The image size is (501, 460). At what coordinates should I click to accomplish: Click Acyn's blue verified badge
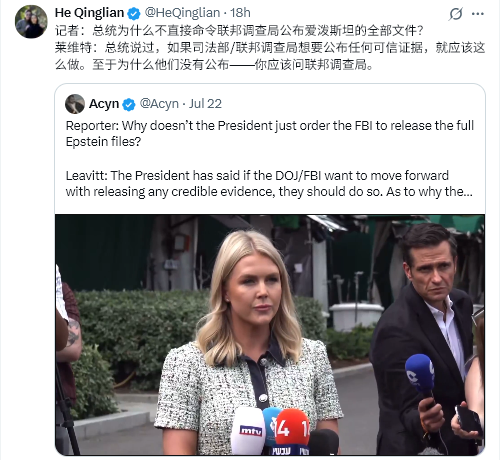[x=129, y=104]
